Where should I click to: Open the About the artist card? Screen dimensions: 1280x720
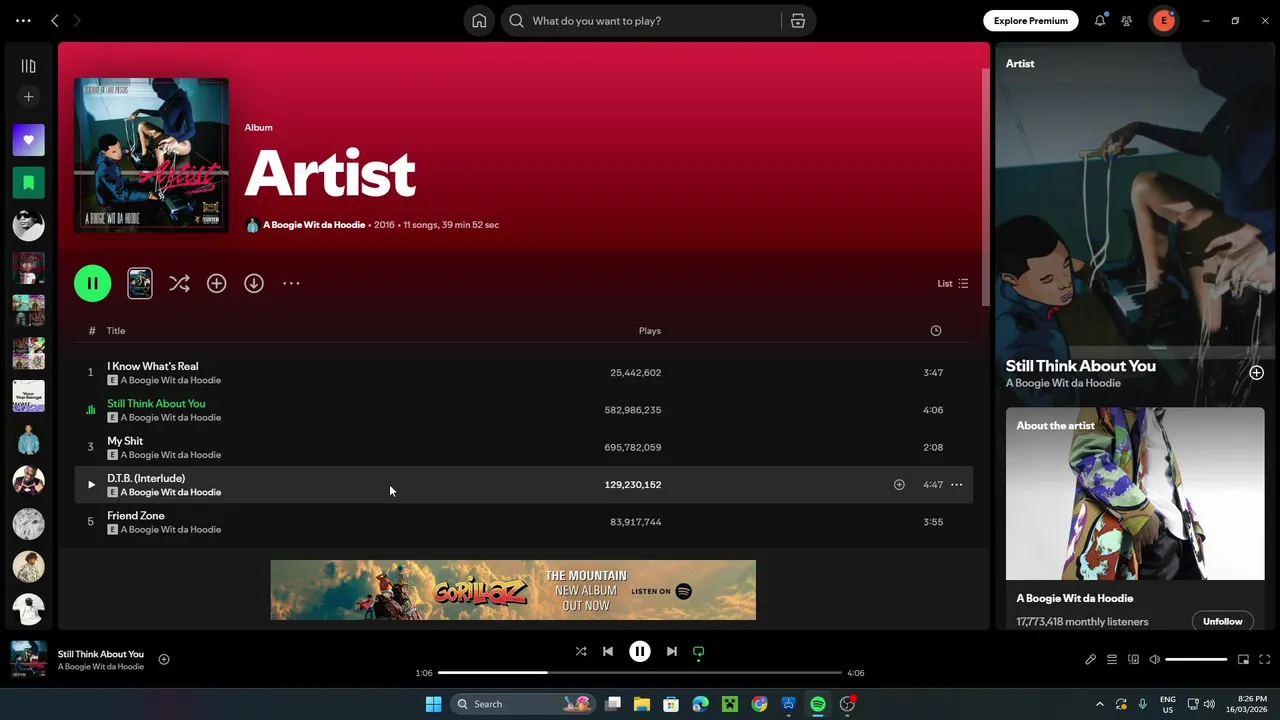1135,518
